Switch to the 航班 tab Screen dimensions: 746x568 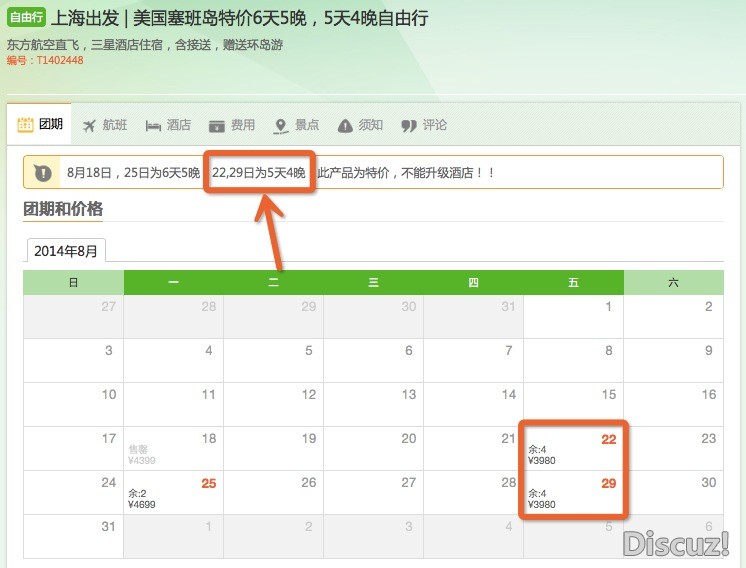point(105,126)
